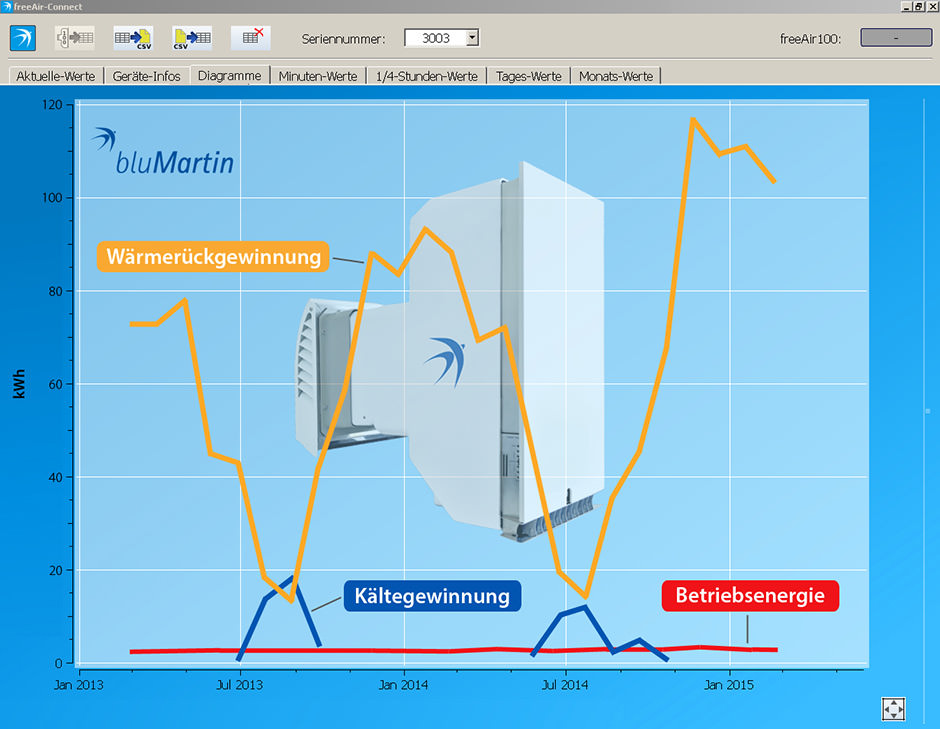Image resolution: width=940 pixels, height=729 pixels.
Task: Click the red Betriebsenergie label
Action: [750, 595]
